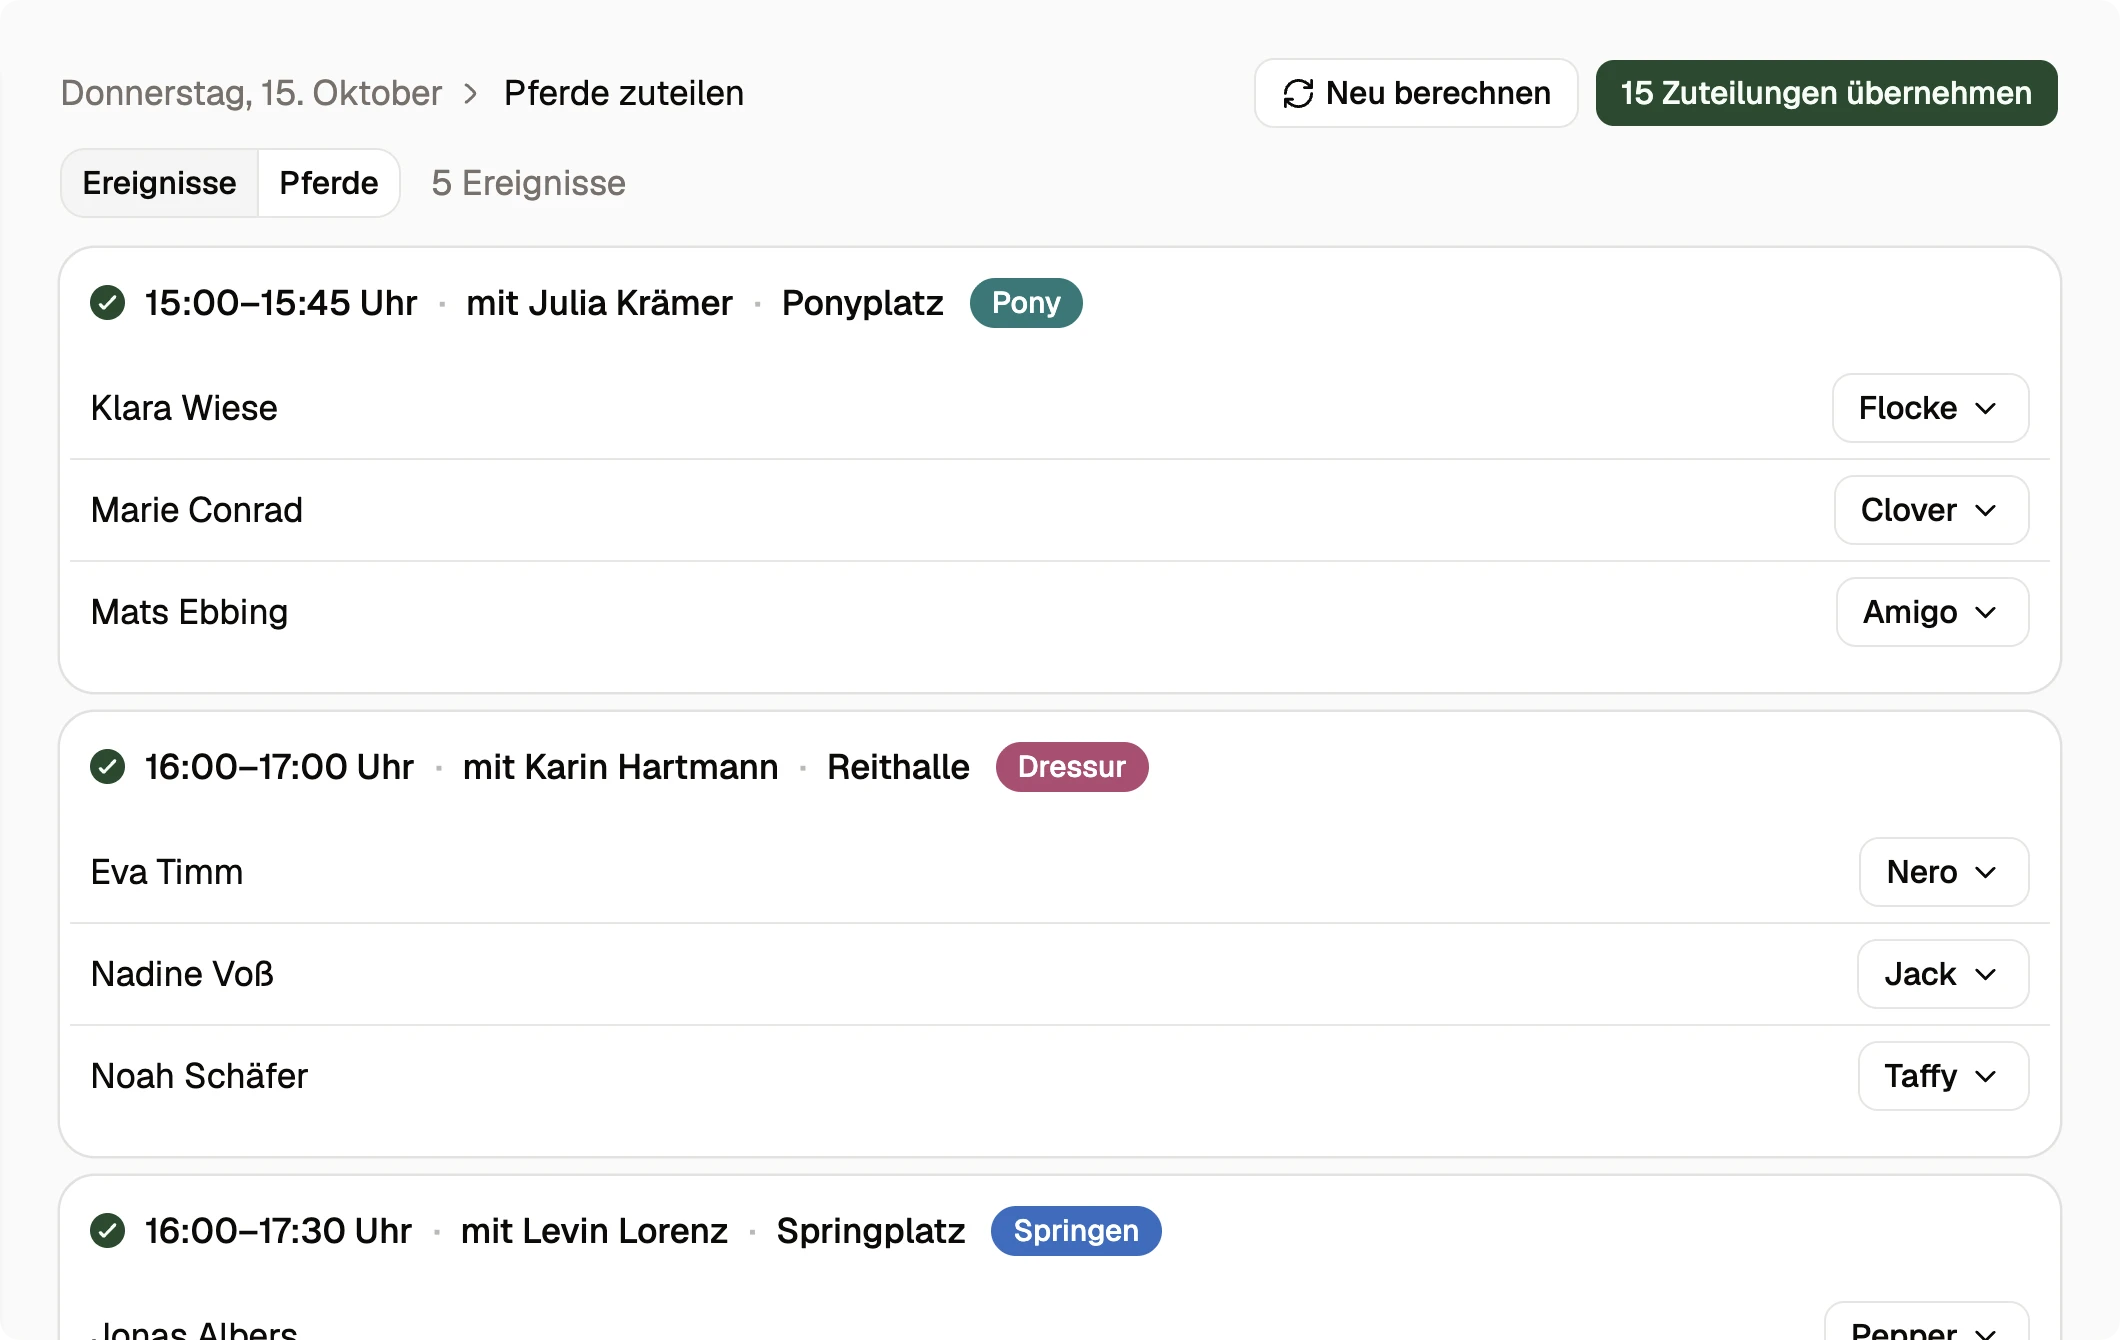This screenshot has height=1340, width=2120.
Task: Select rider name Noah Schäfer
Action: 200,1076
